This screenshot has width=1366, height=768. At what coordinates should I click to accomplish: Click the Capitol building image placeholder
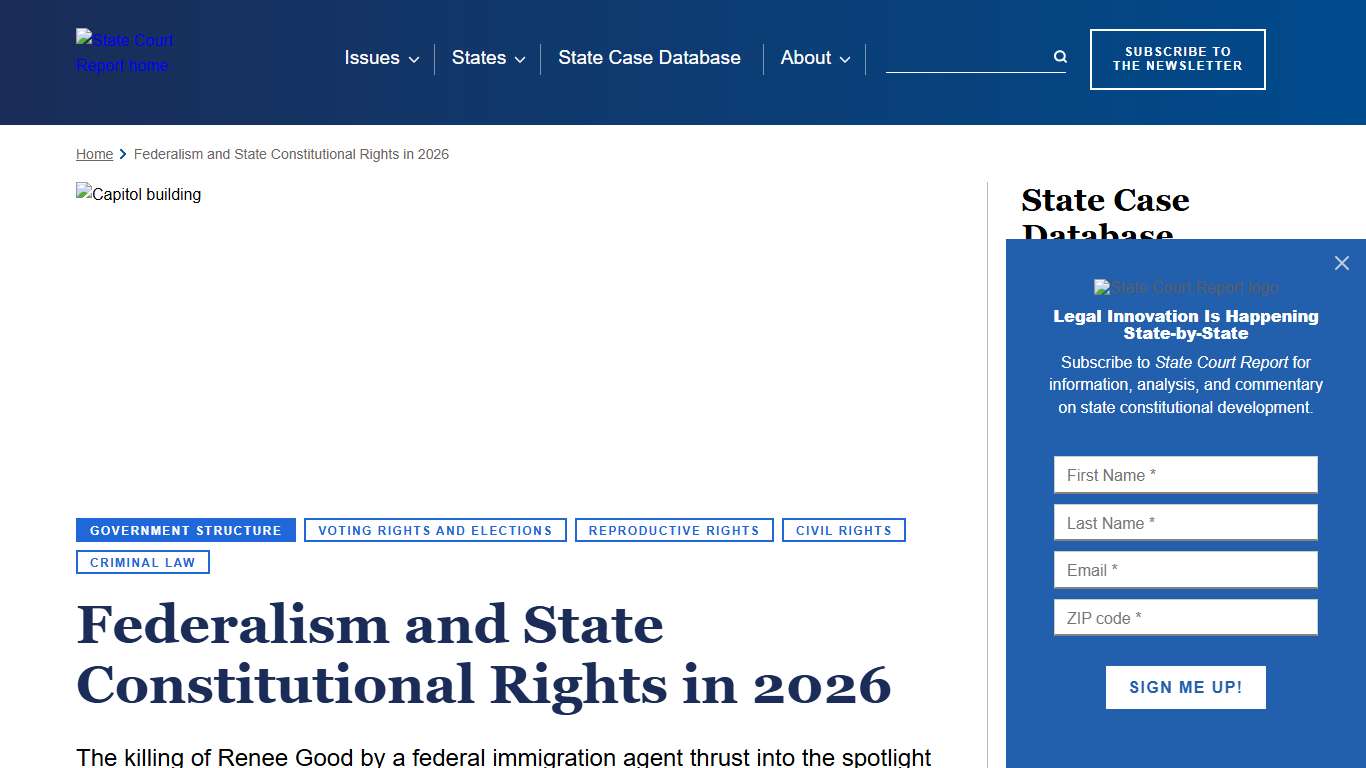[x=138, y=194]
